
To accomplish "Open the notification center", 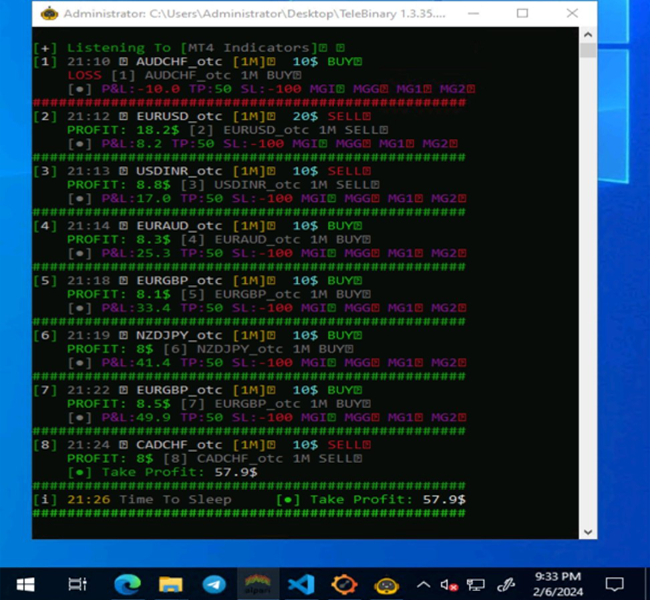I will [x=615, y=584].
